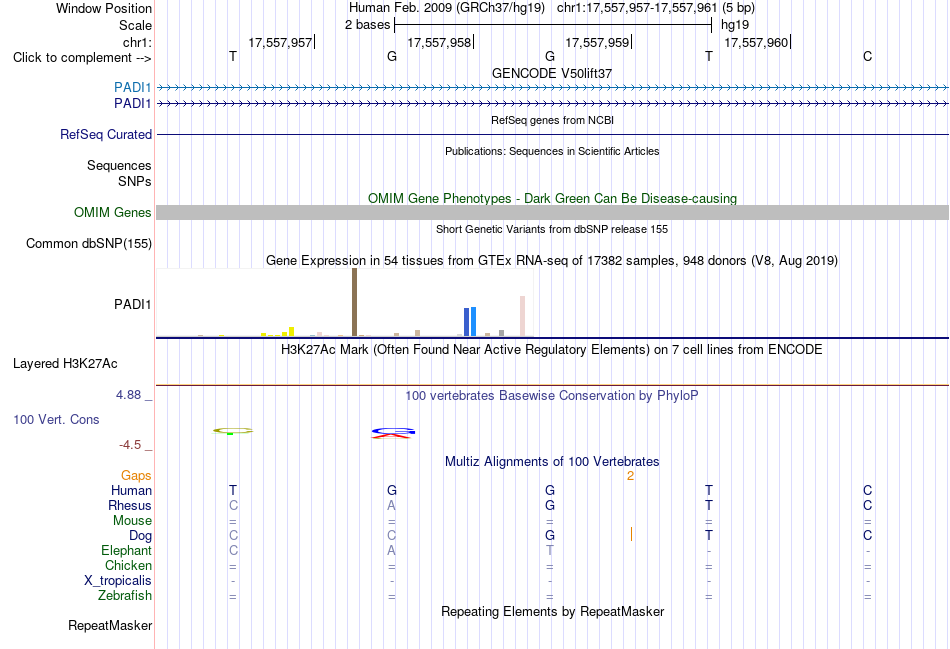Click the dark blue PADI1 transcript arrow line

click(x=552, y=104)
